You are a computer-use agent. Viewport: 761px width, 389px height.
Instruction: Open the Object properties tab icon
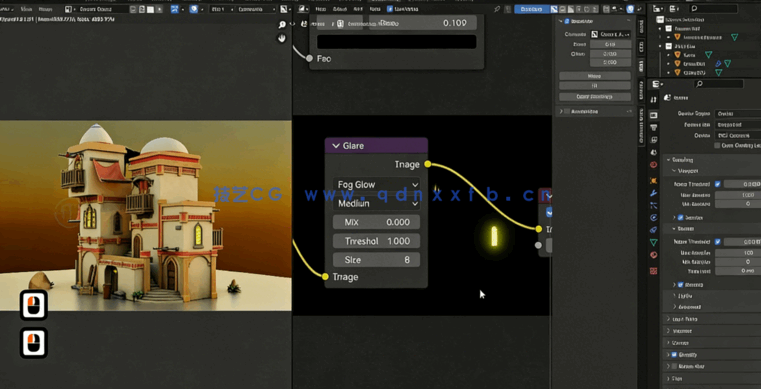tap(653, 180)
